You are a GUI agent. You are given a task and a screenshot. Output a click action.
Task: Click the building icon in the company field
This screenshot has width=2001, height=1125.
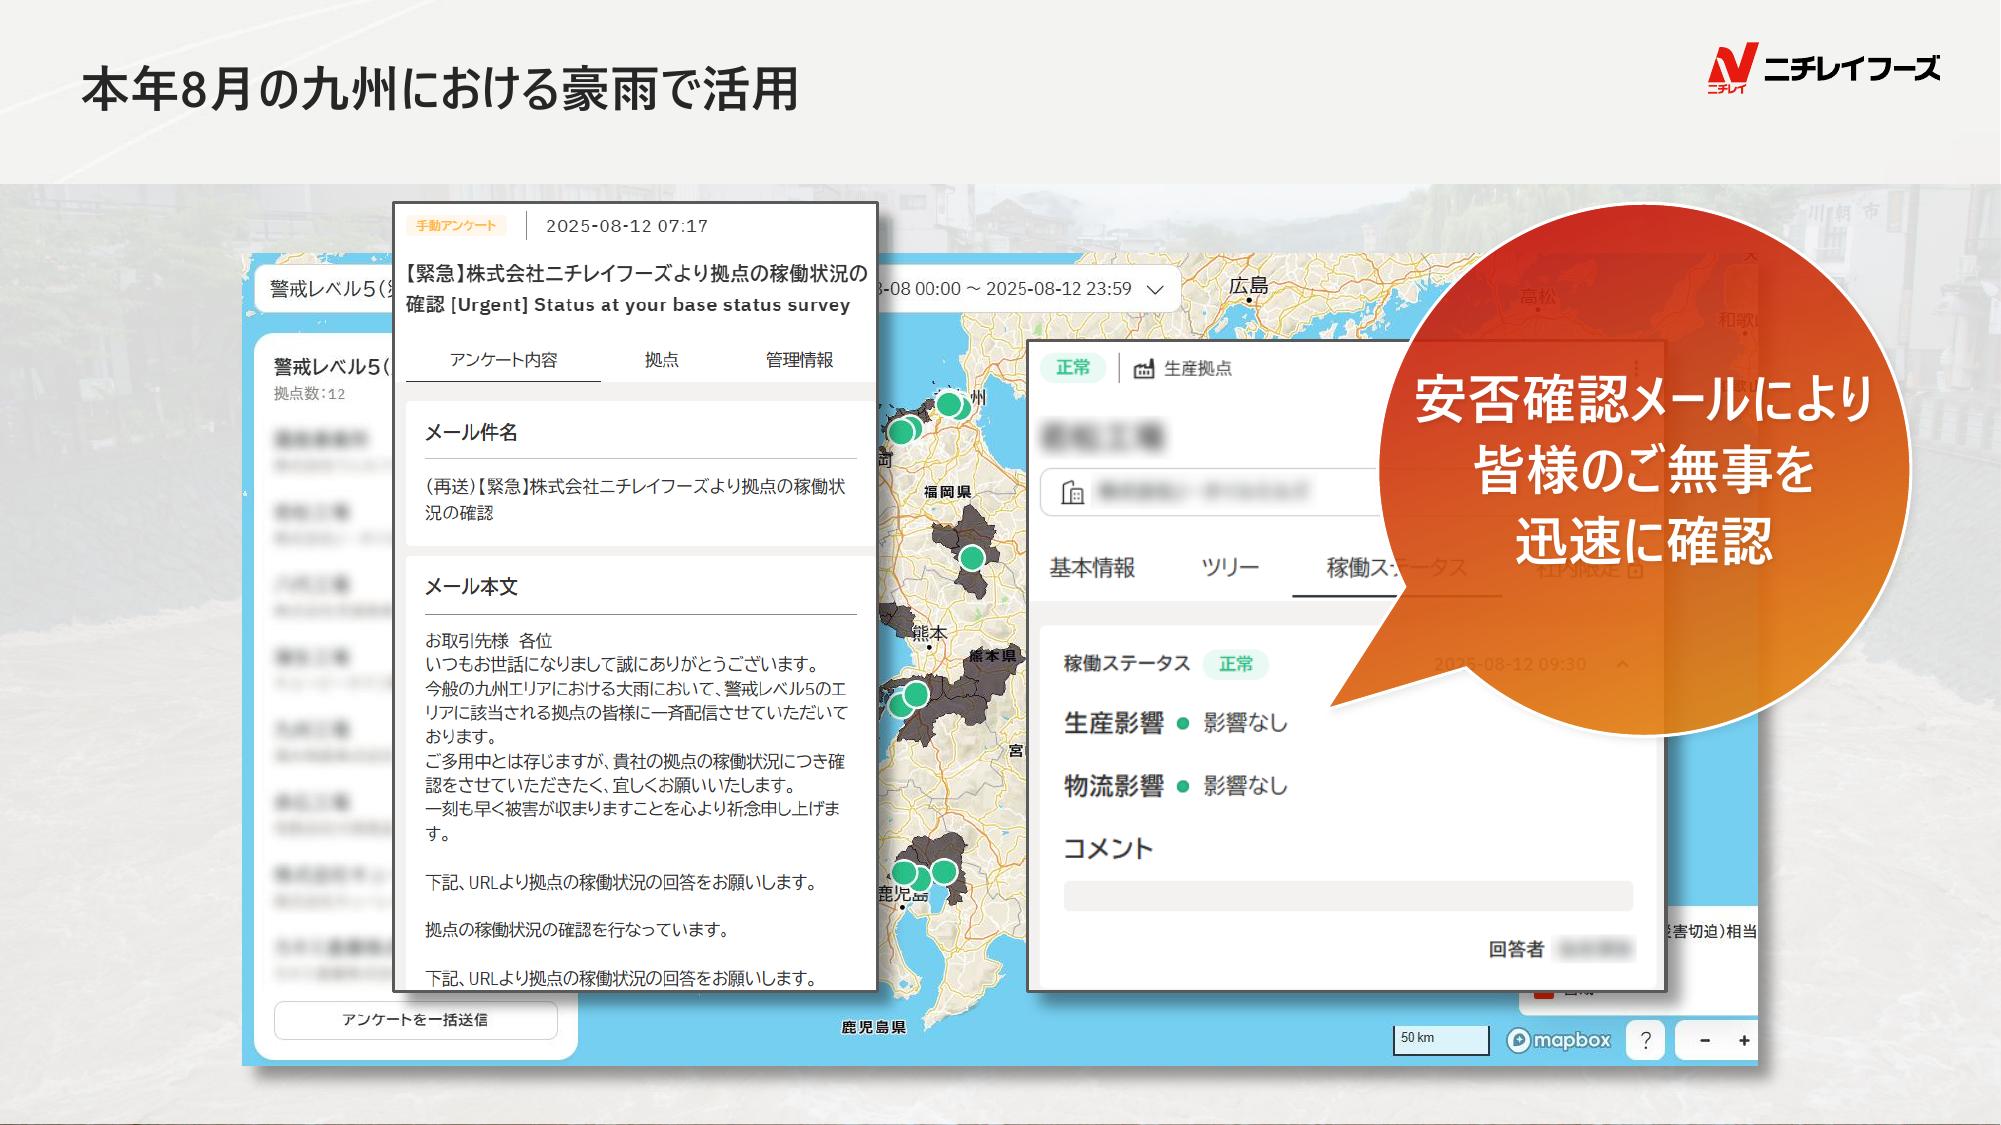(1072, 492)
